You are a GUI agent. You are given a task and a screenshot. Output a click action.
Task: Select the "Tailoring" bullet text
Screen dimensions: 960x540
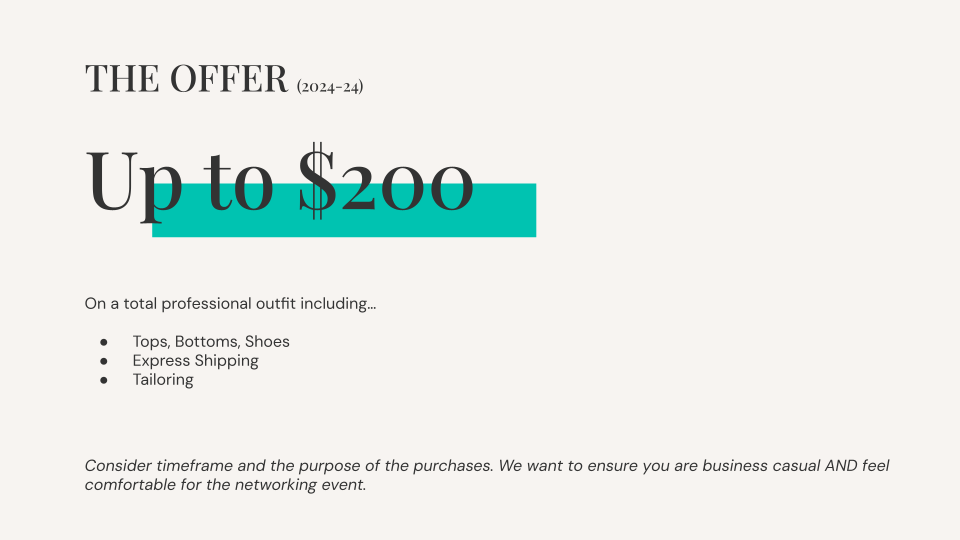[x=163, y=380]
